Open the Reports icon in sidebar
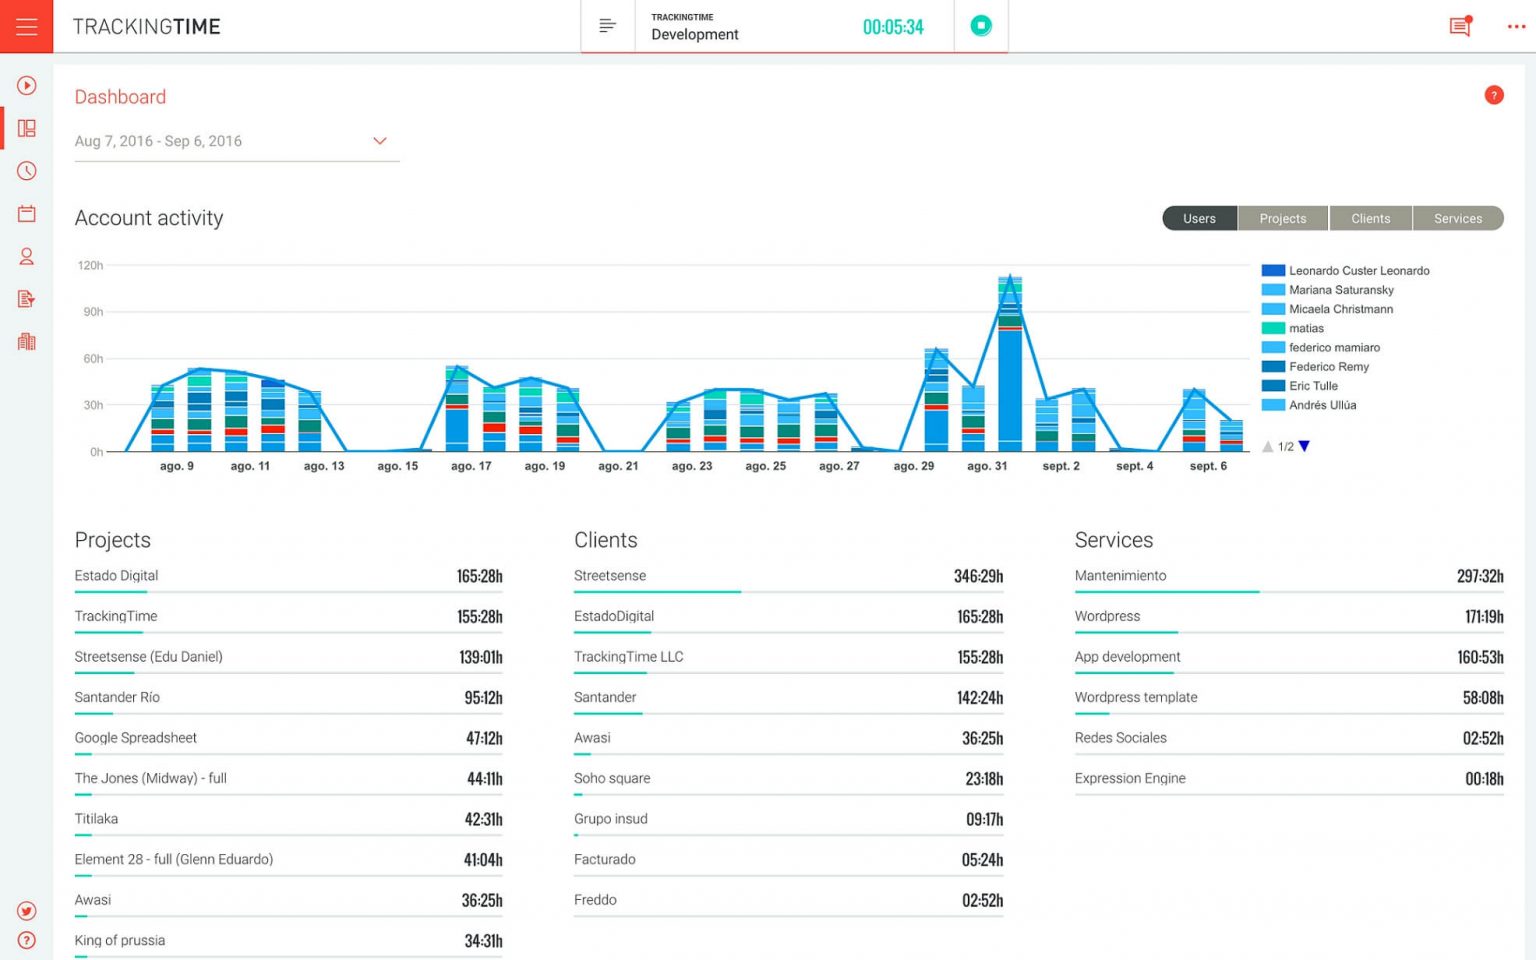This screenshot has width=1536, height=960. [x=26, y=298]
